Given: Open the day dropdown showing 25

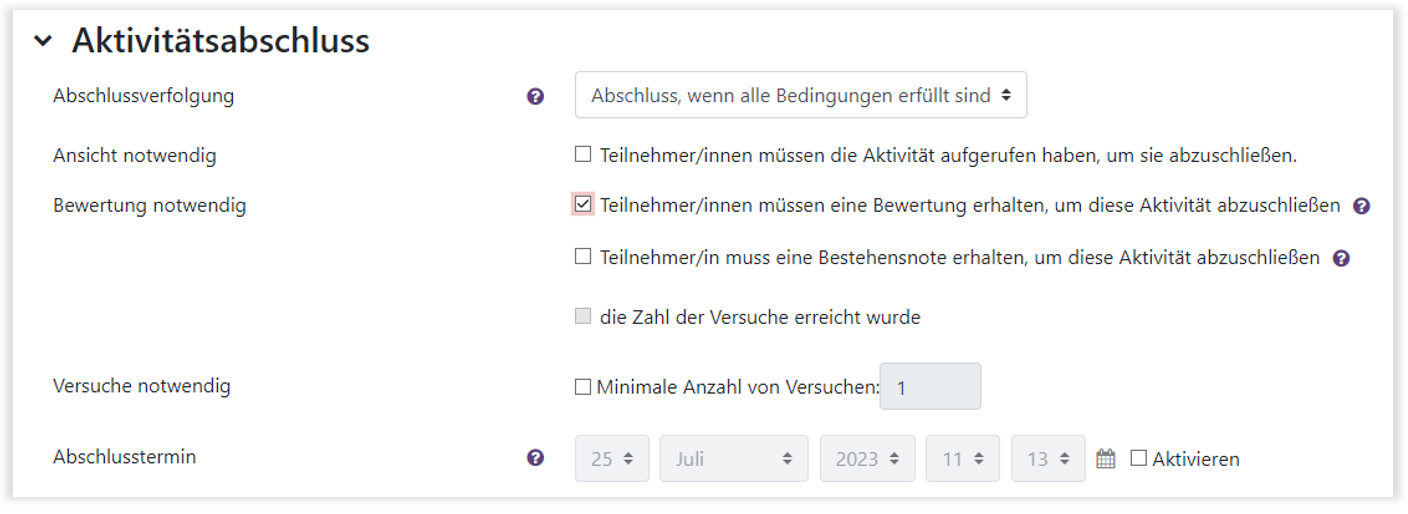Looking at the screenshot, I should click(612, 459).
